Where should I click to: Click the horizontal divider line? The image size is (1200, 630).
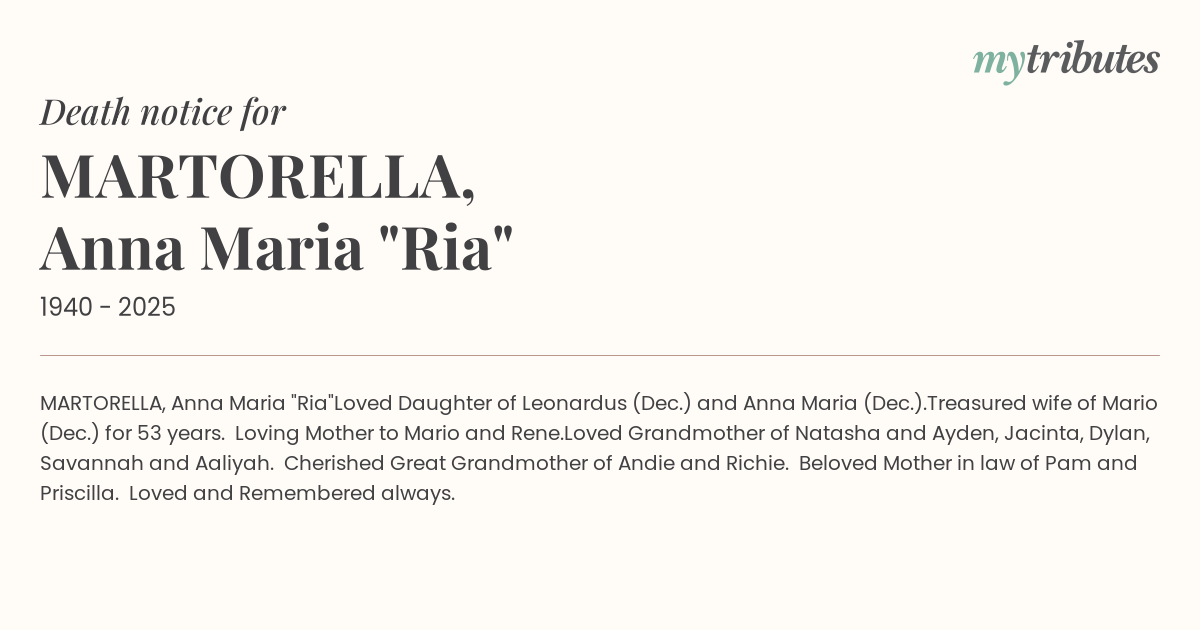pyautogui.click(x=600, y=355)
